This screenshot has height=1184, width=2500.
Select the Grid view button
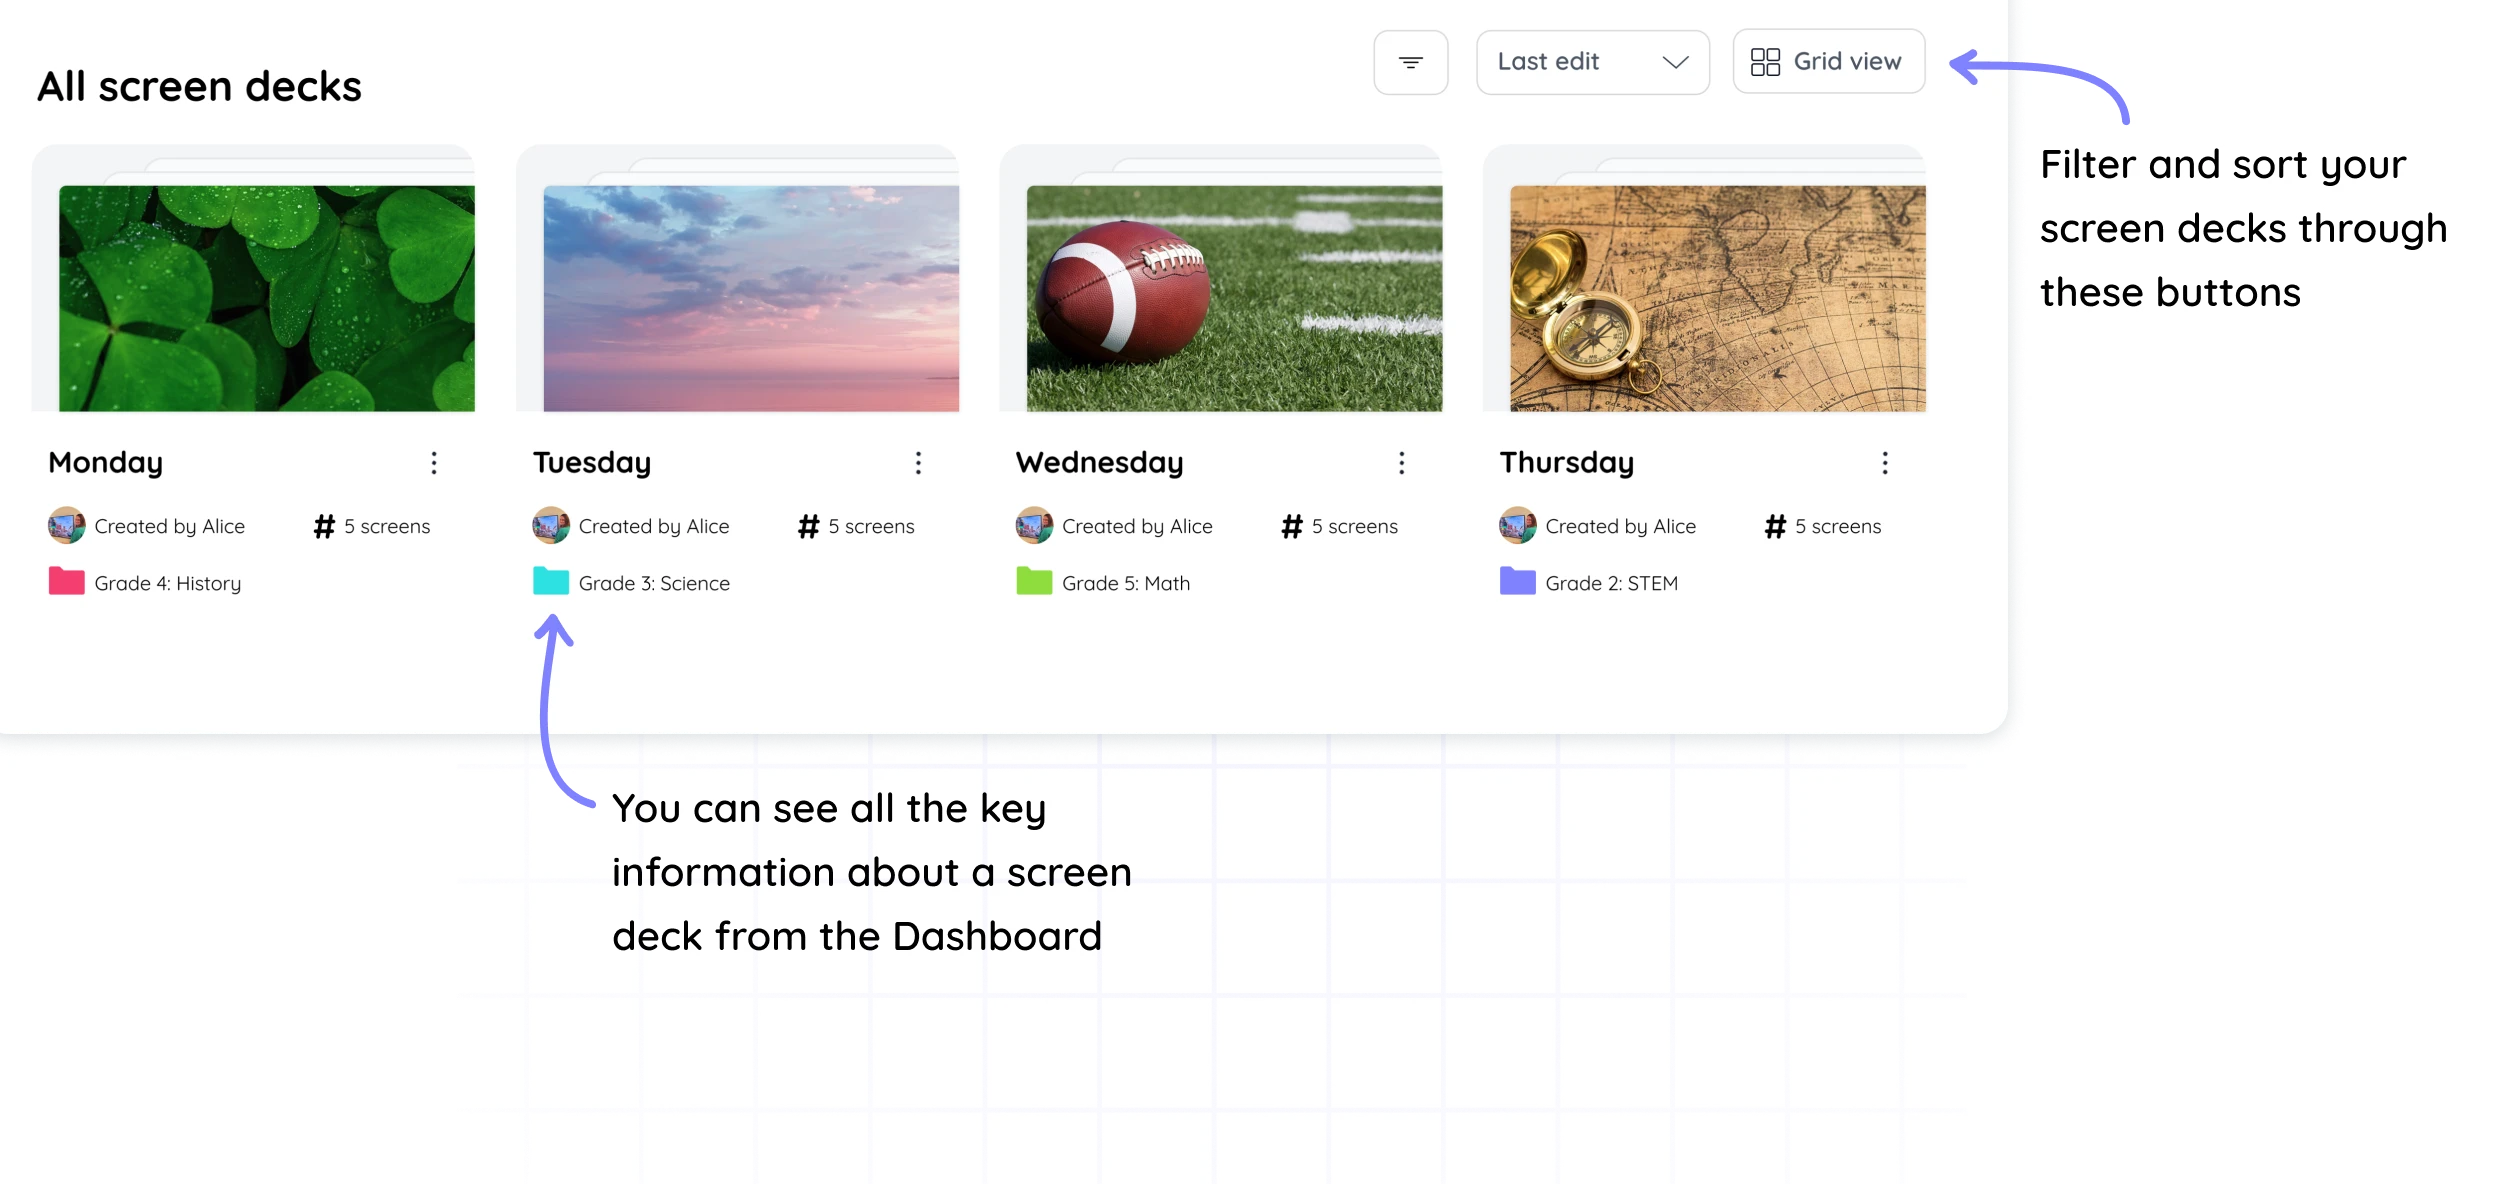[1828, 61]
